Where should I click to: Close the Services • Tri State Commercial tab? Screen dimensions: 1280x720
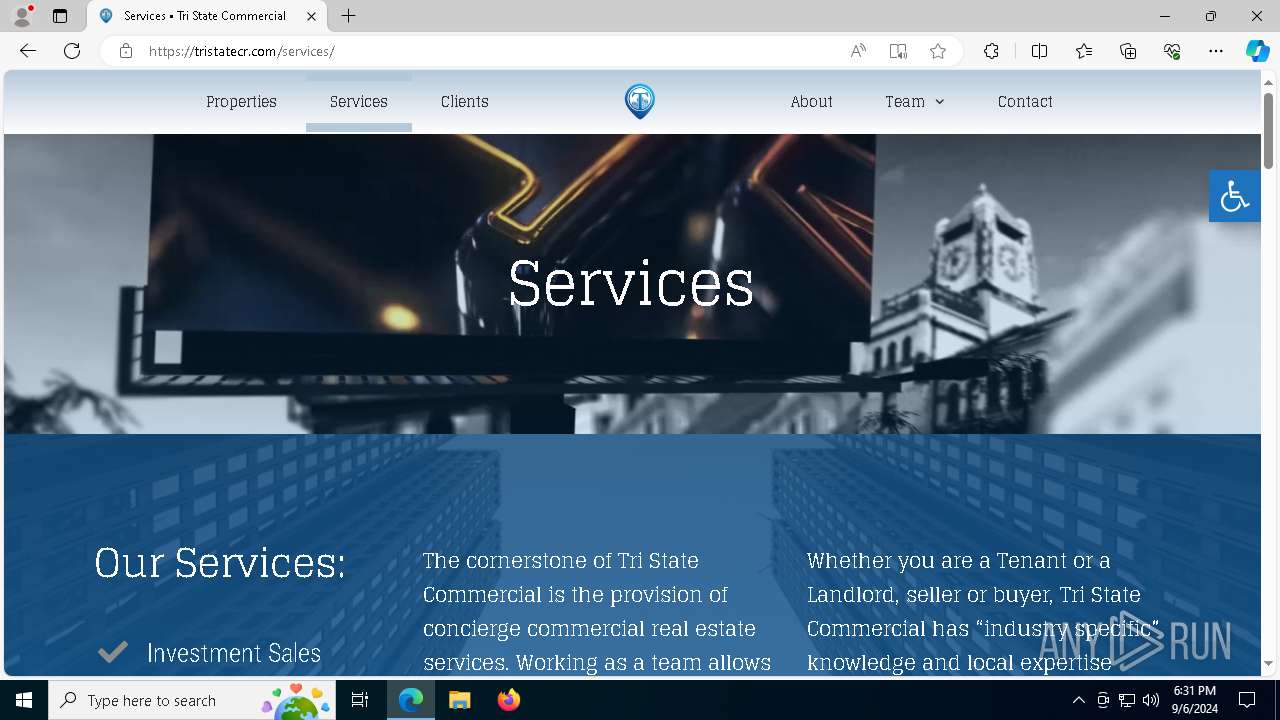point(311,16)
